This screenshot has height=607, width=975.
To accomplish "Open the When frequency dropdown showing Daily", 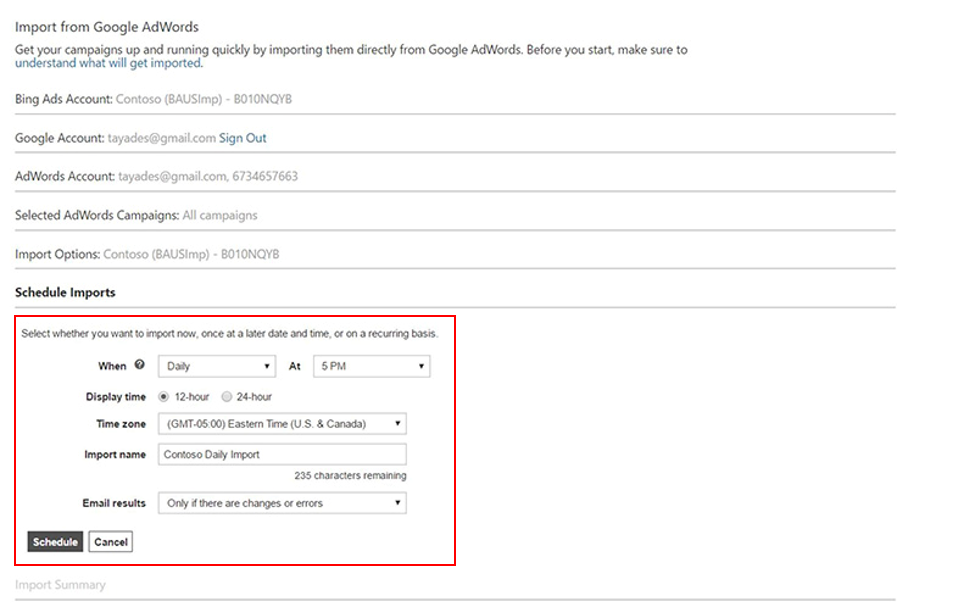I will pos(217,366).
